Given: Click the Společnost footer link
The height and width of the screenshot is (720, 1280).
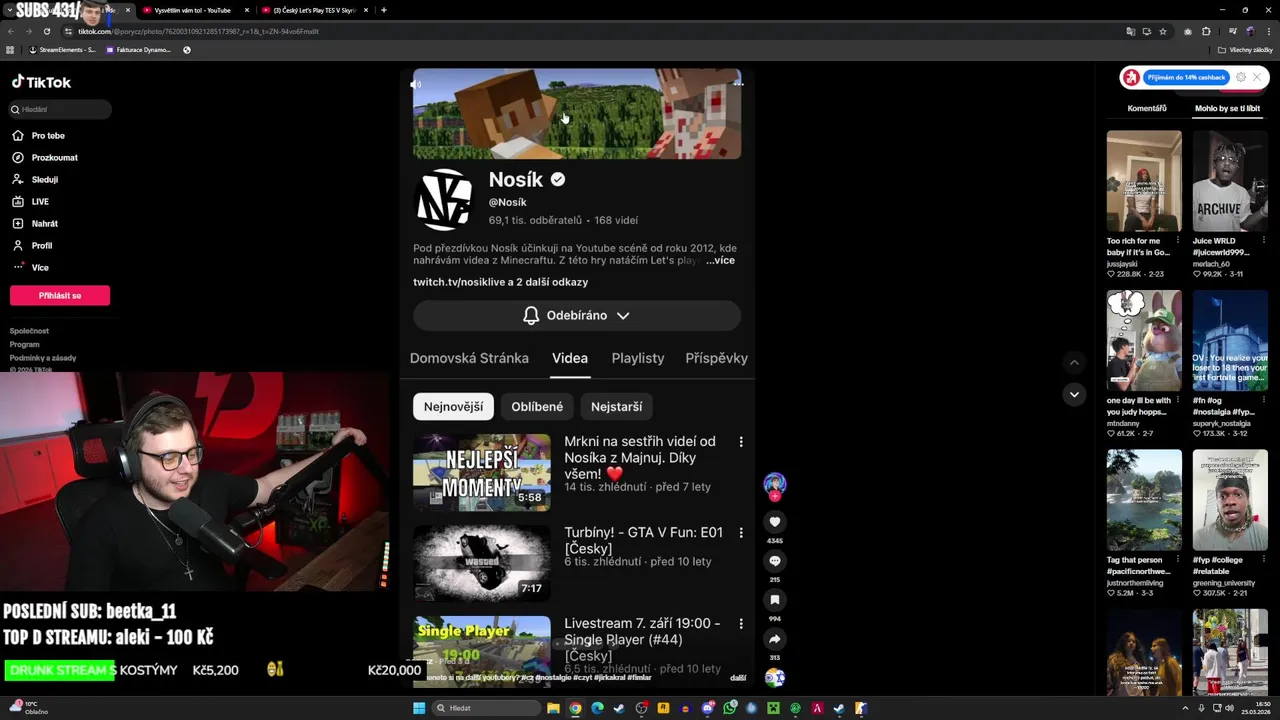Looking at the screenshot, I should (29, 331).
